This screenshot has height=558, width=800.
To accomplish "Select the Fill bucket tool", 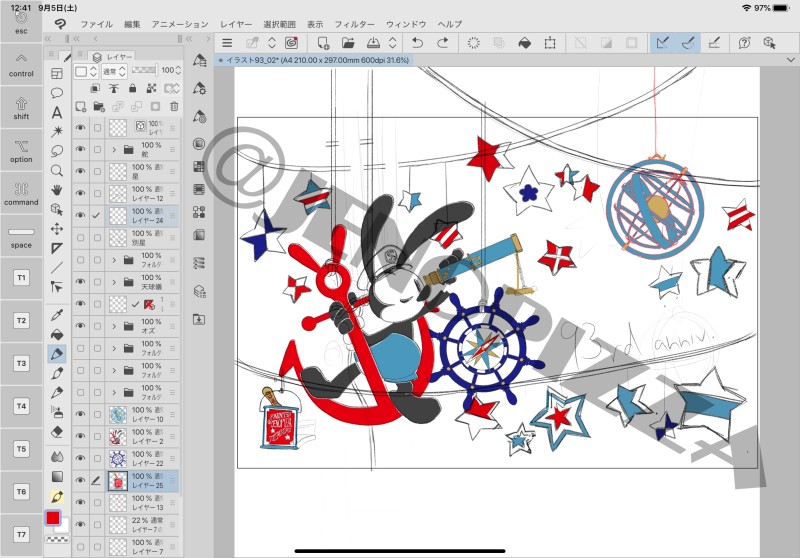I will [57, 335].
